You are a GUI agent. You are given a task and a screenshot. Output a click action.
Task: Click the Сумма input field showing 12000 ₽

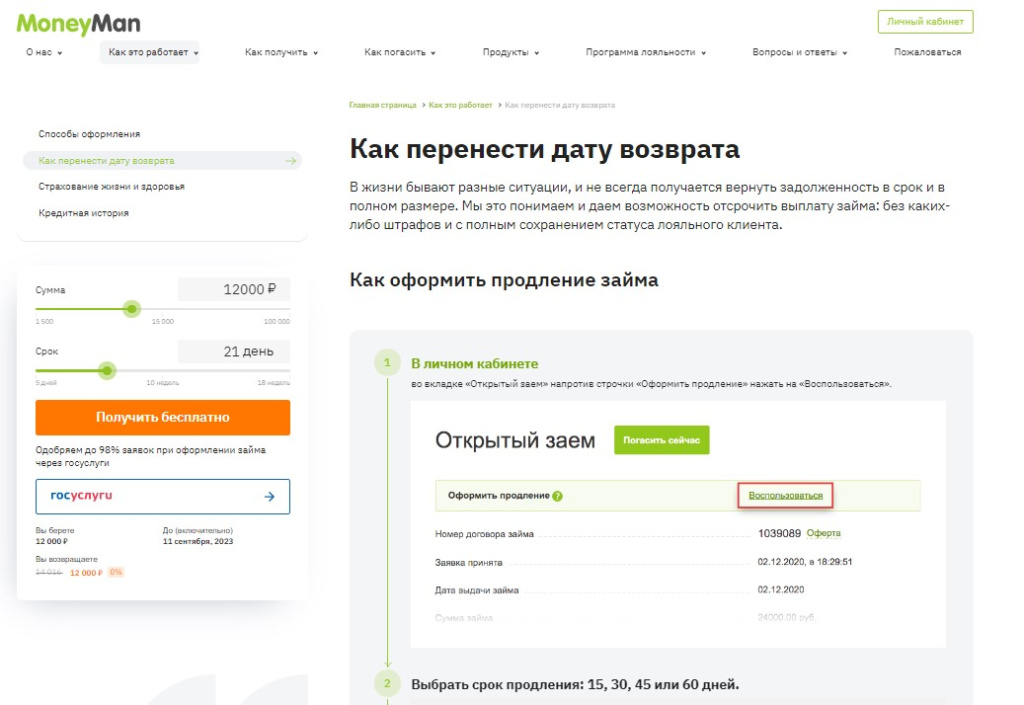233,290
